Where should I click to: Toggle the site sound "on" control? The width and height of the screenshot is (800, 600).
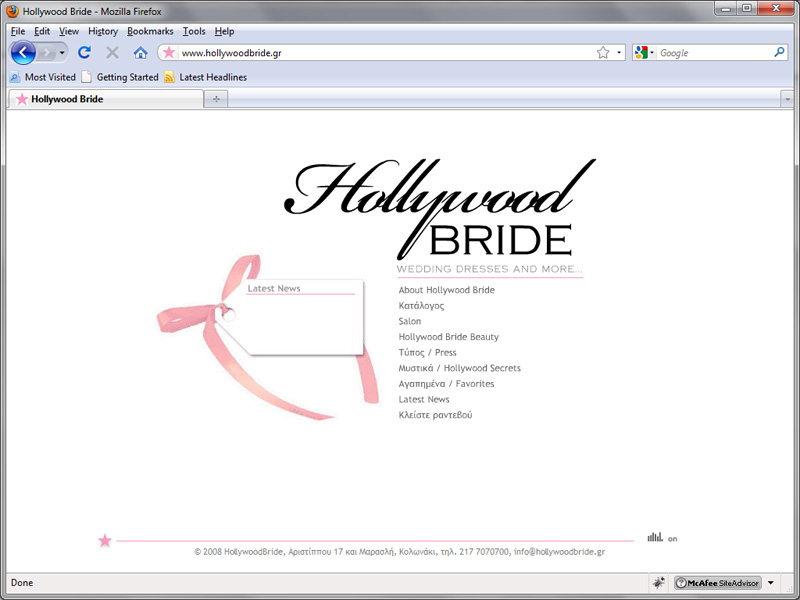point(672,538)
